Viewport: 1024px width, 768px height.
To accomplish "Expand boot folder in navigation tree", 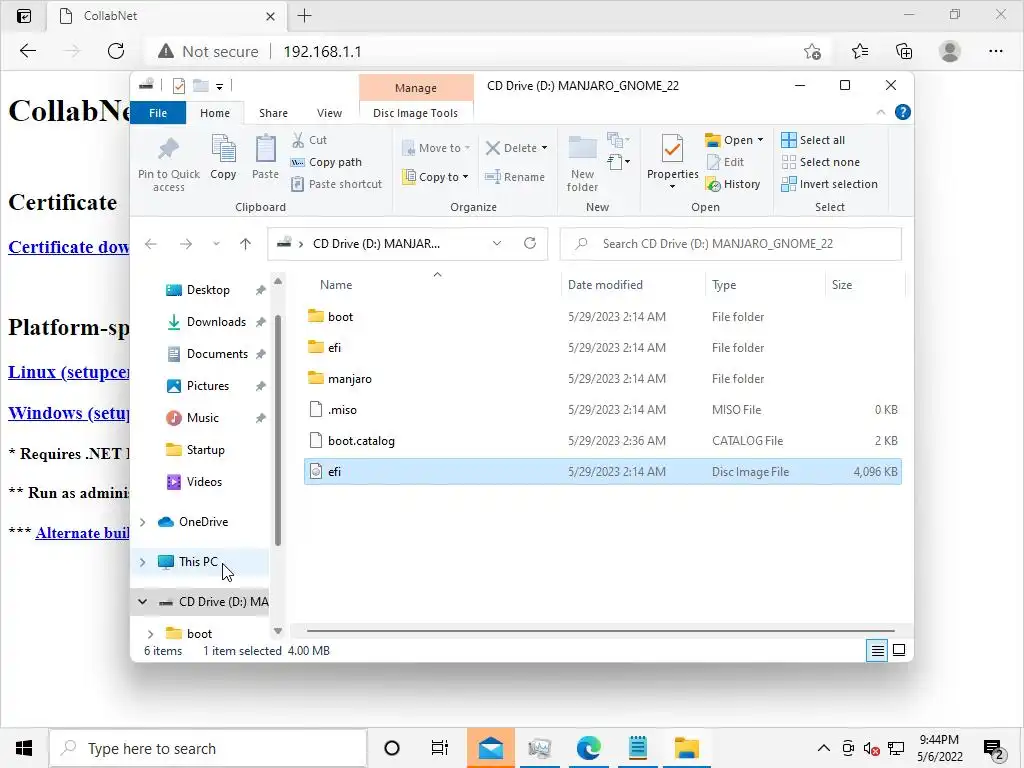I will coord(150,633).
